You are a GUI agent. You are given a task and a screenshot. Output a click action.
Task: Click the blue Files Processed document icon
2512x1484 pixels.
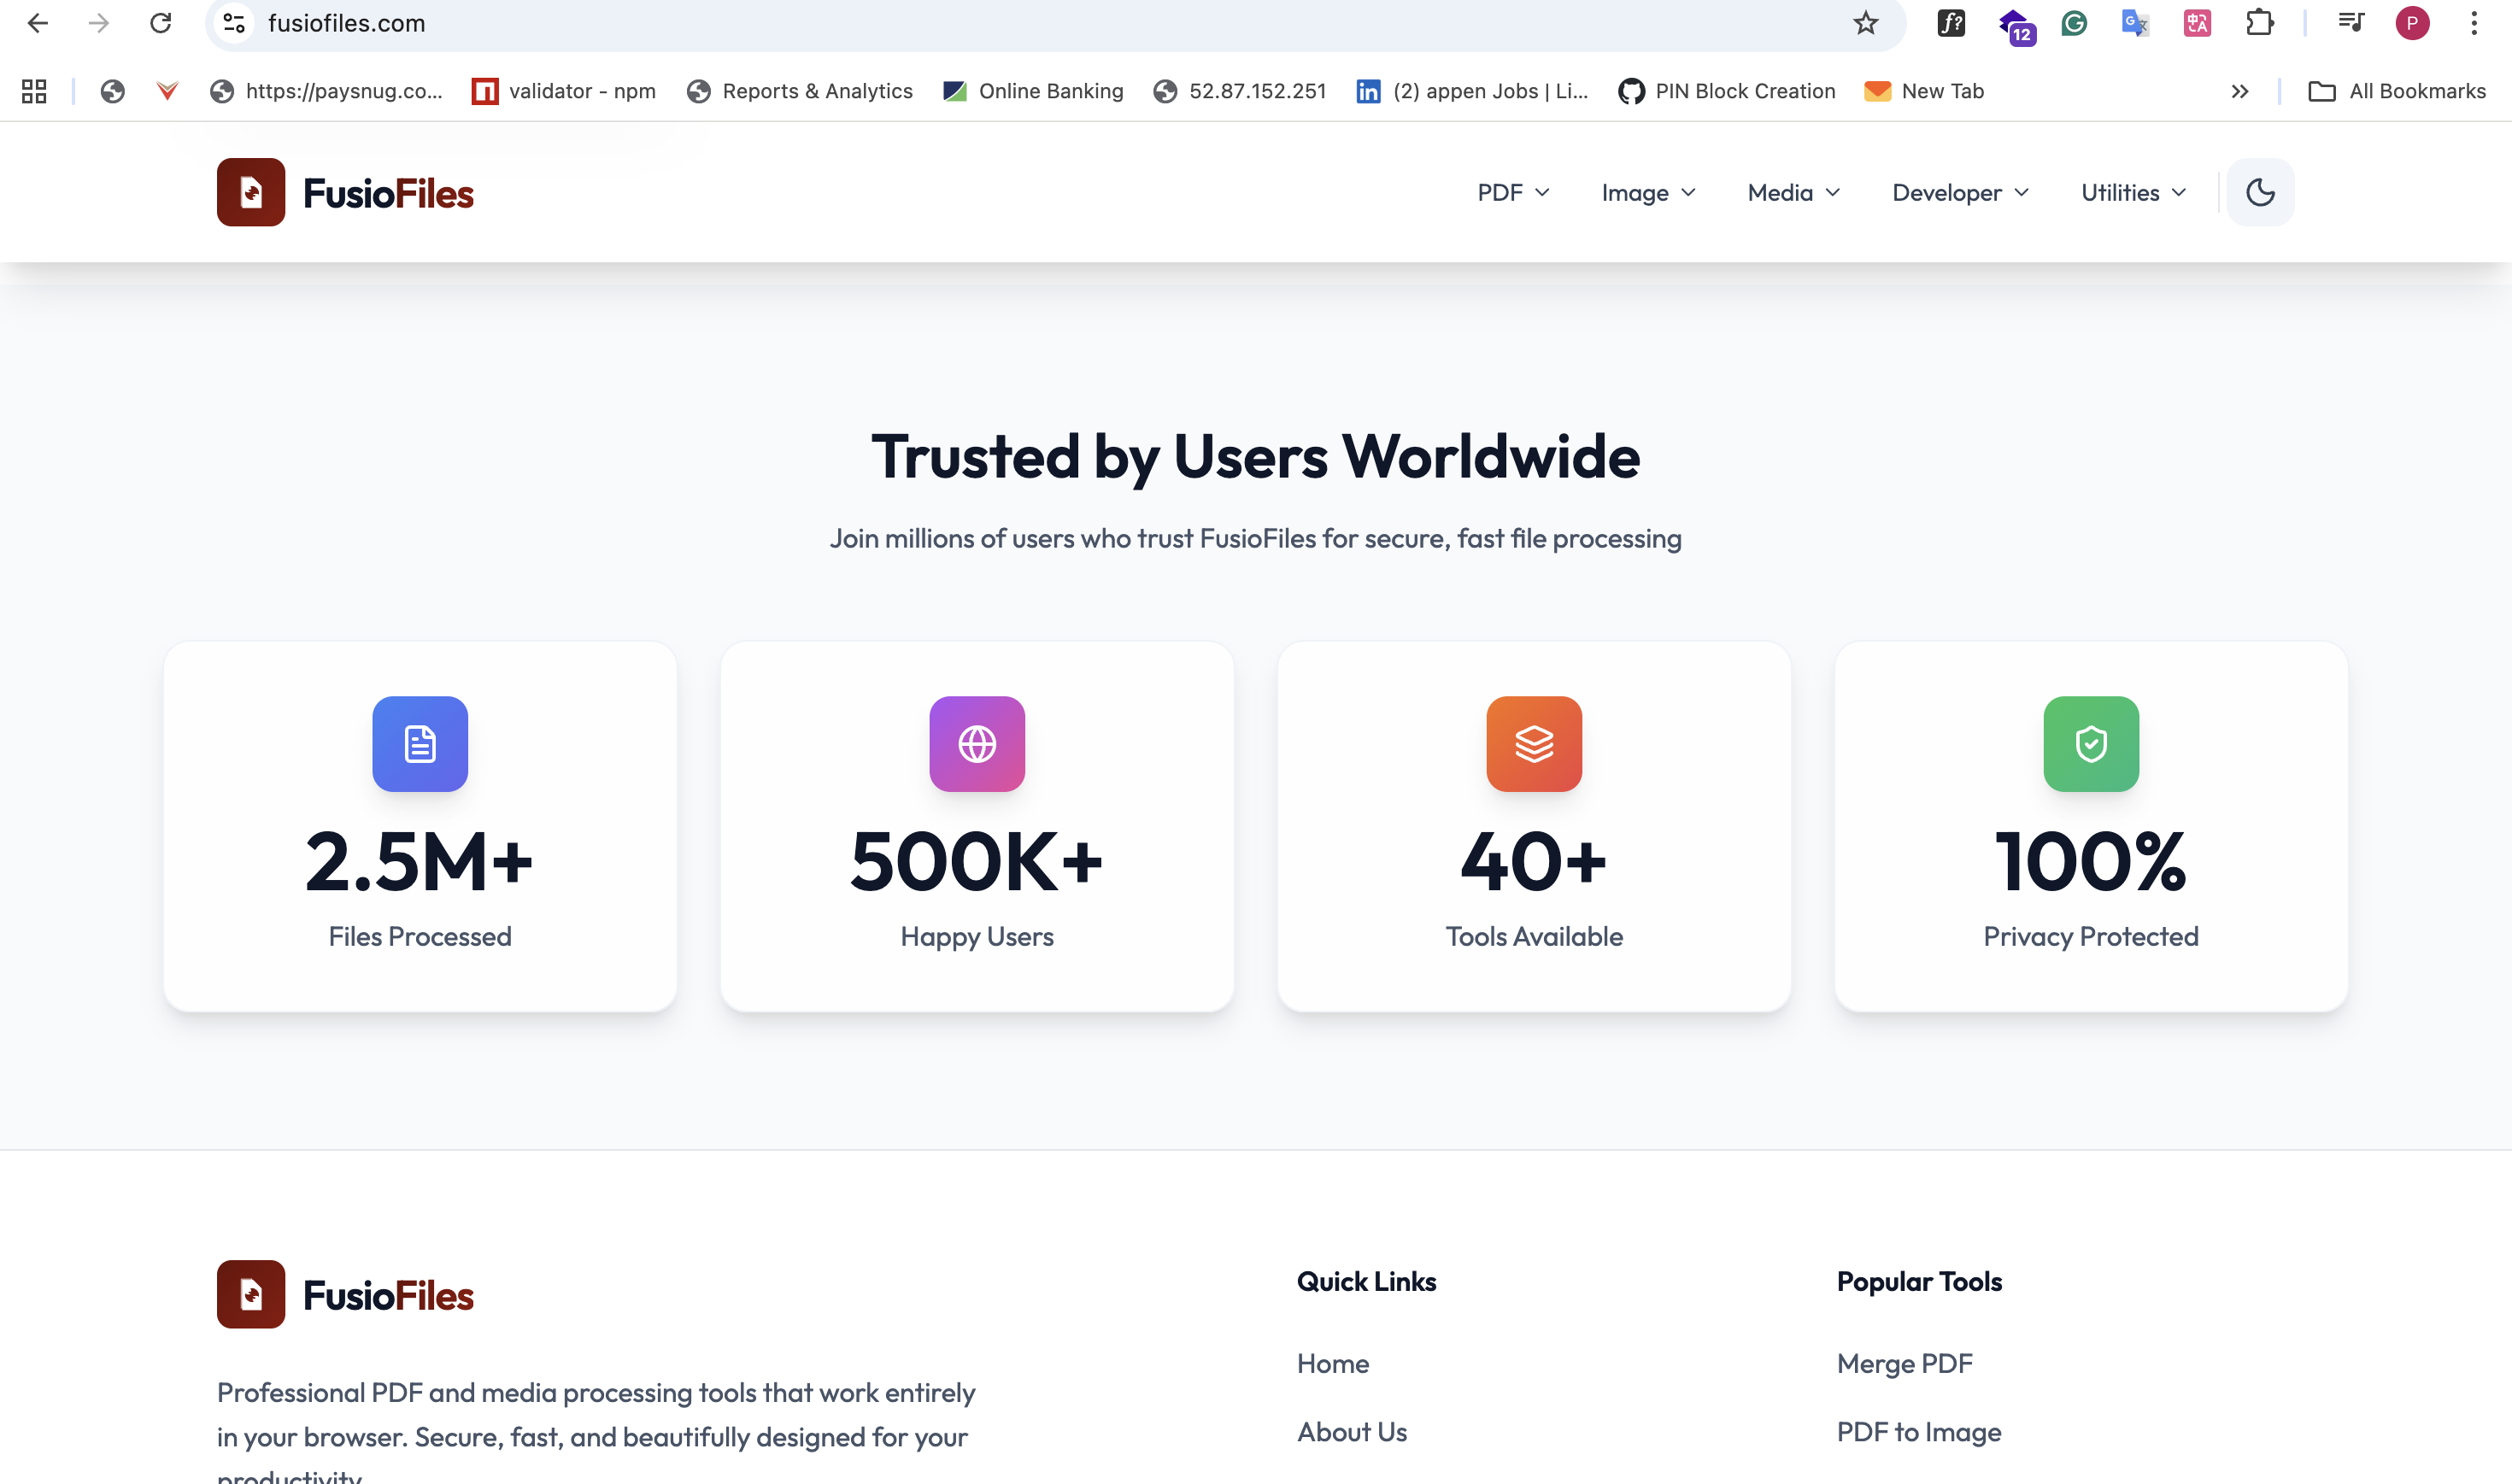[x=420, y=744]
